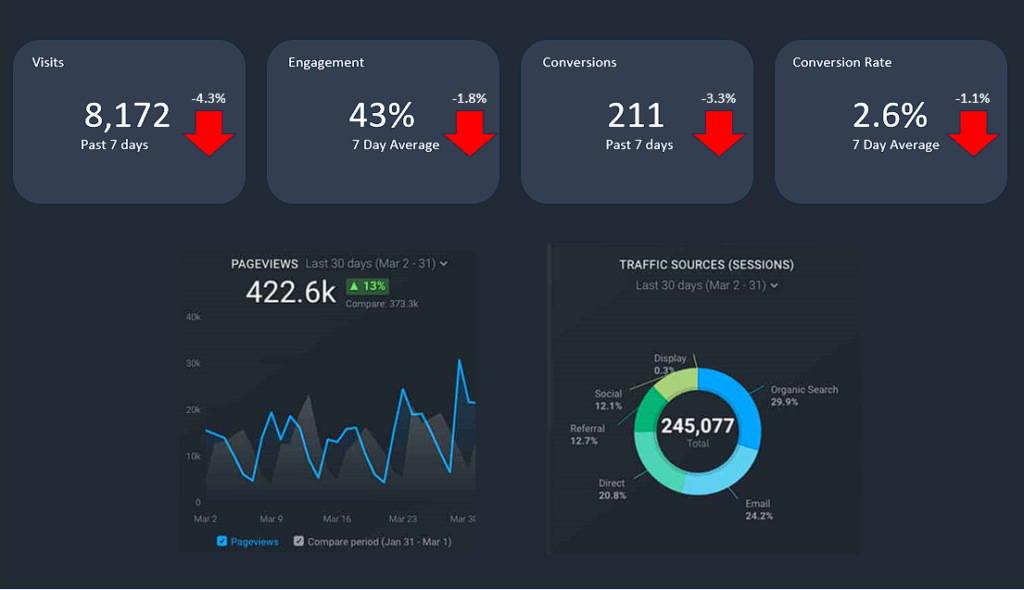The height and width of the screenshot is (590, 1024).
Task: Click the red decline arrow on Engagement card
Action: (470, 130)
